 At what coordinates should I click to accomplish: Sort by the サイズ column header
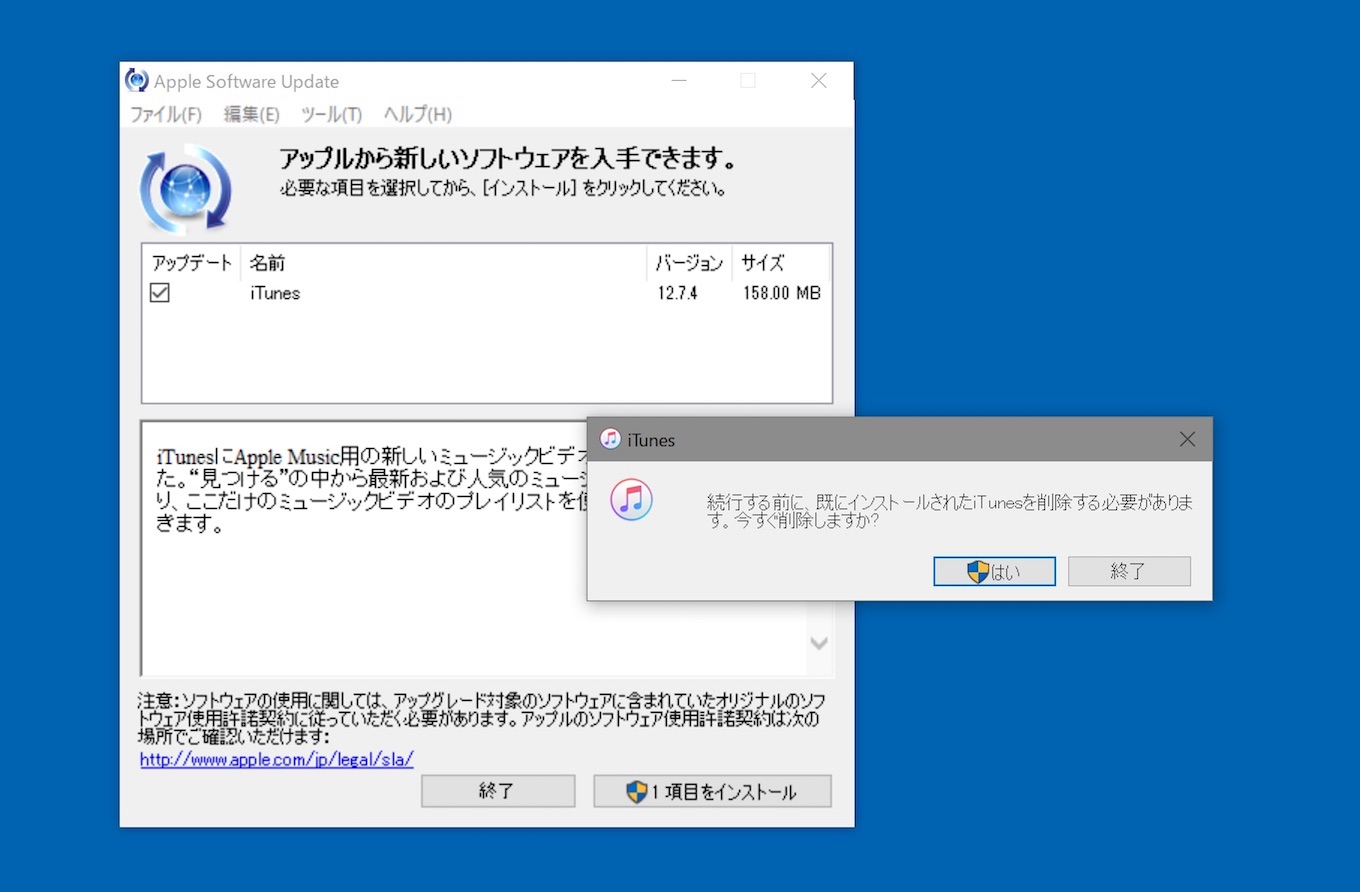781,263
